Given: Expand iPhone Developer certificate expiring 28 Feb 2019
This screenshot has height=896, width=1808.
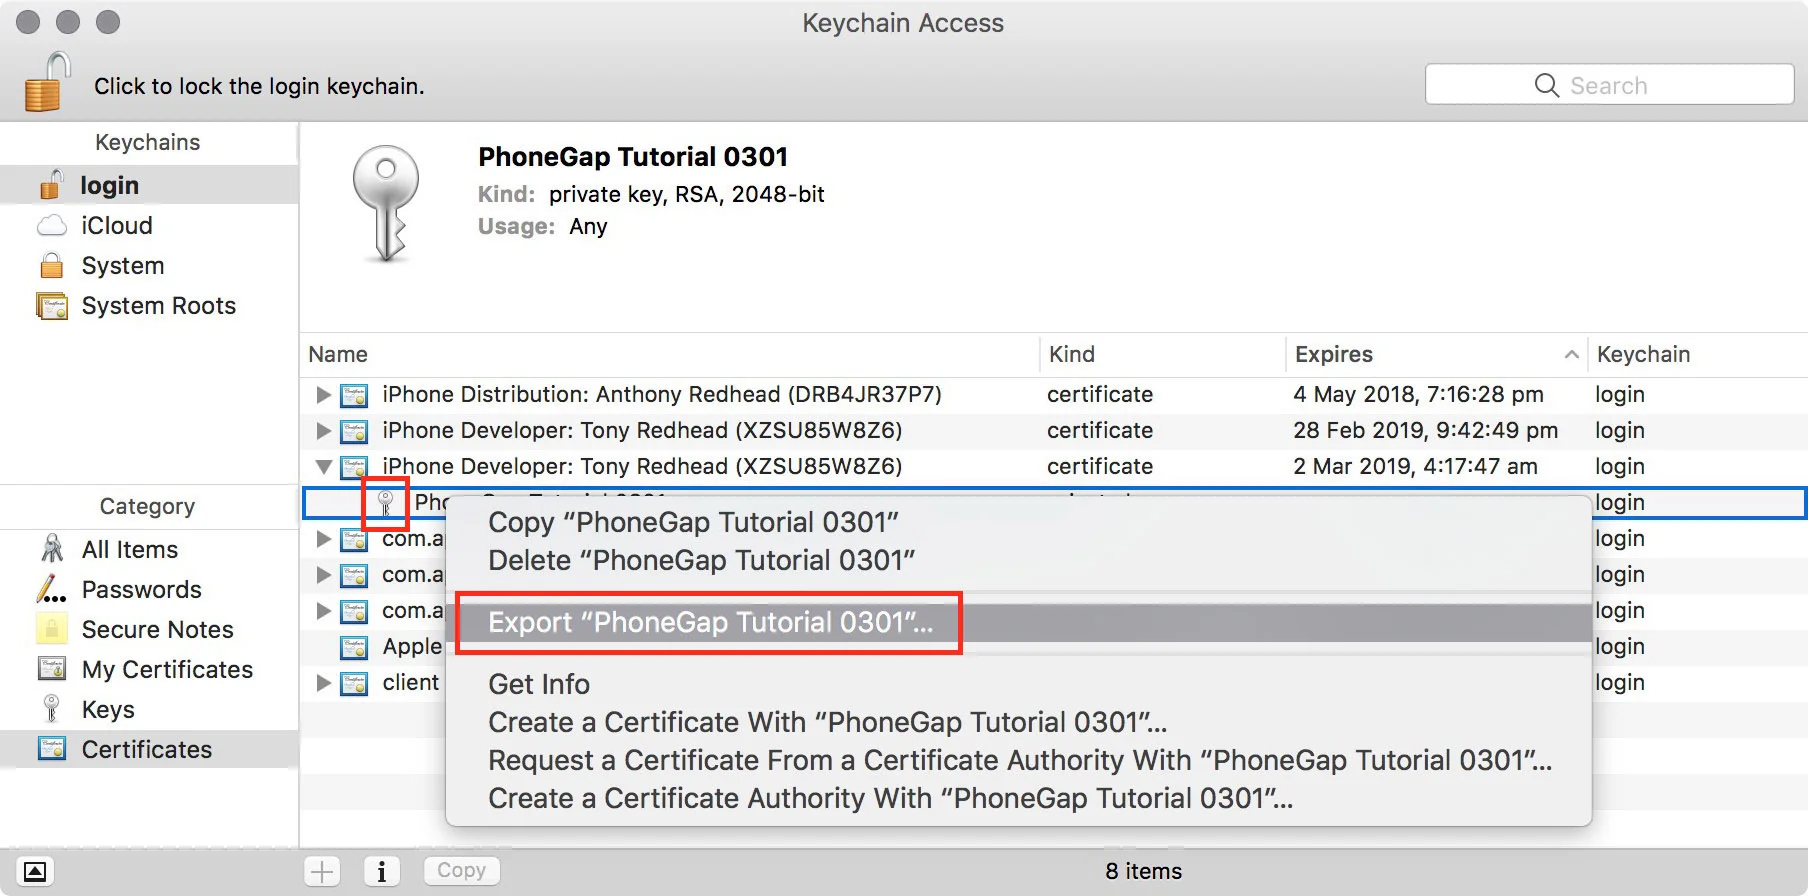Looking at the screenshot, I should pyautogui.click(x=323, y=431).
